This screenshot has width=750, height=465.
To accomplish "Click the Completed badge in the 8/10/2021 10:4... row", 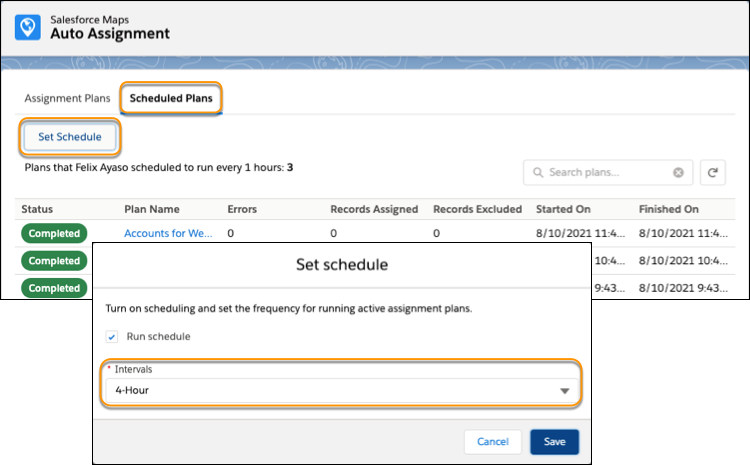I will 54,261.
